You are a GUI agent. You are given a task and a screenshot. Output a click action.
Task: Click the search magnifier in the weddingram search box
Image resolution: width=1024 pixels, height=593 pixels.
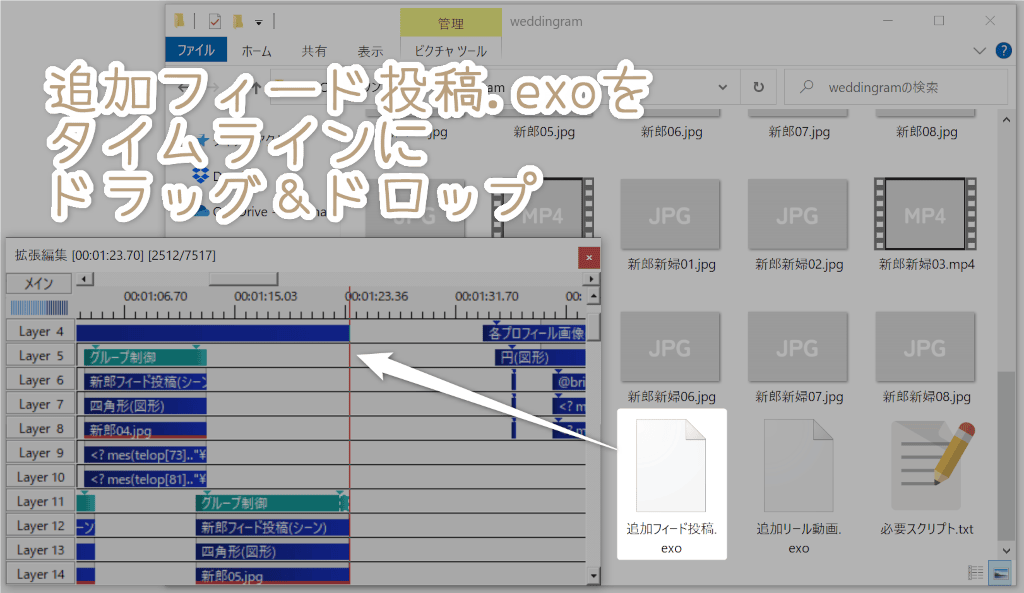[x=804, y=86]
